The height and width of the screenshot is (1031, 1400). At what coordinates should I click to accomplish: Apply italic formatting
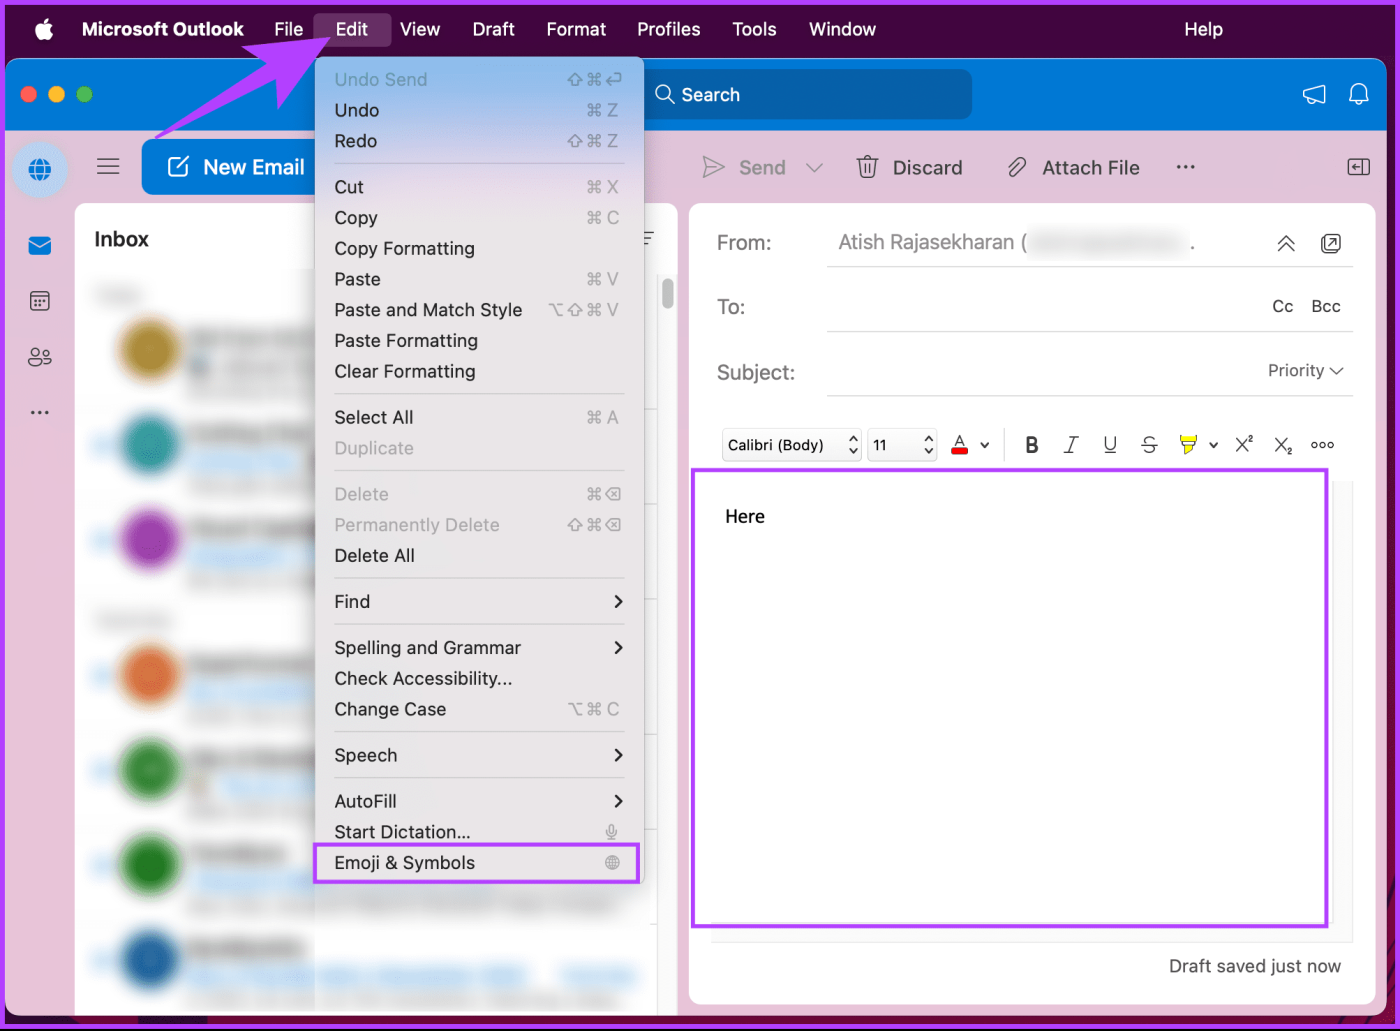click(1071, 445)
